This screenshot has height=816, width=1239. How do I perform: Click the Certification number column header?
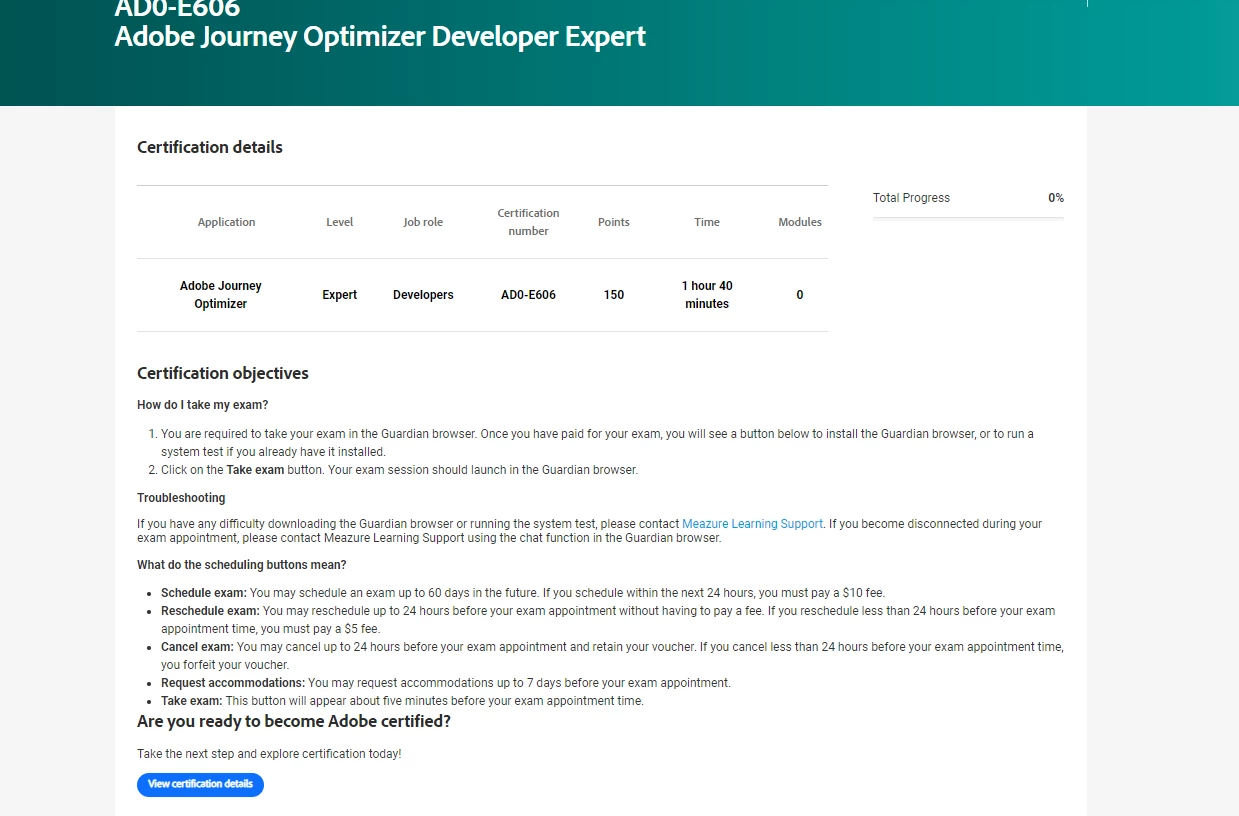528,222
